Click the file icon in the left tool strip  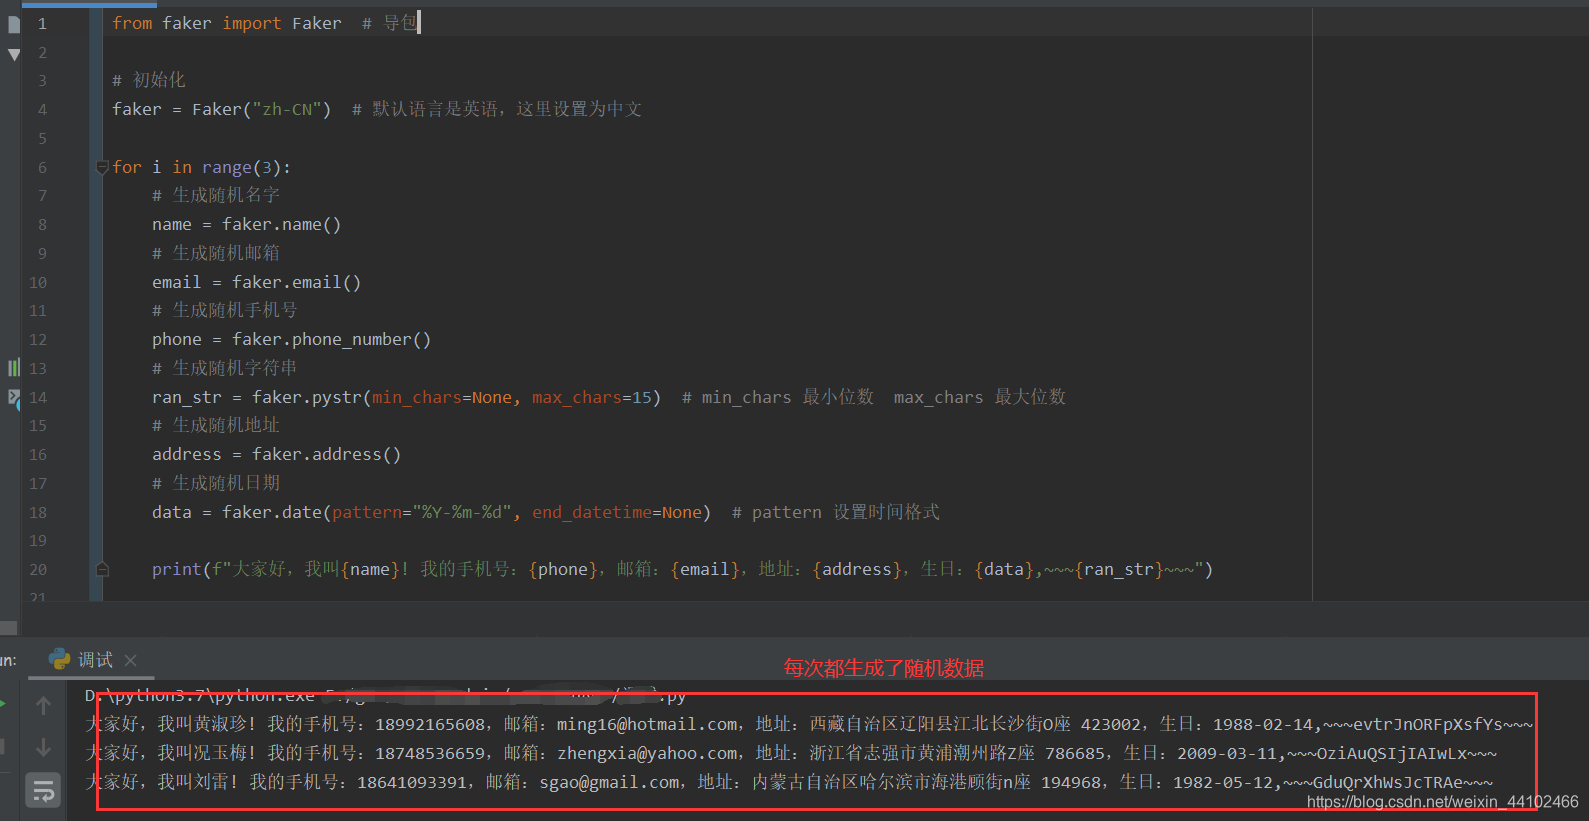(14, 24)
